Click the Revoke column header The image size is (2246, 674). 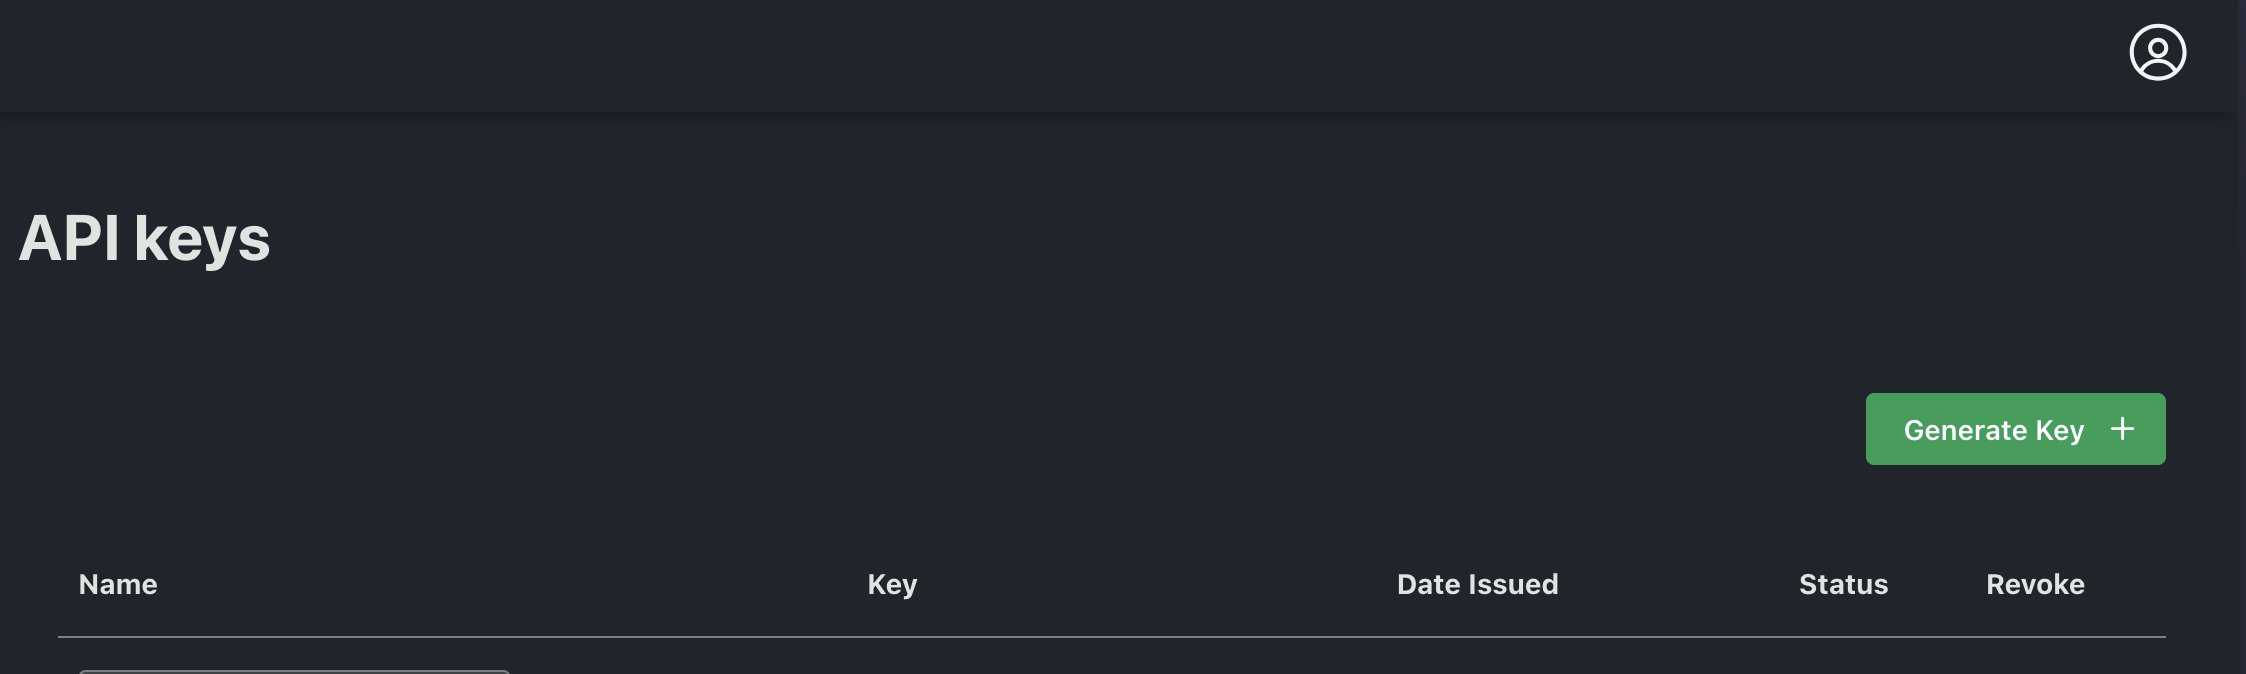click(x=2035, y=584)
